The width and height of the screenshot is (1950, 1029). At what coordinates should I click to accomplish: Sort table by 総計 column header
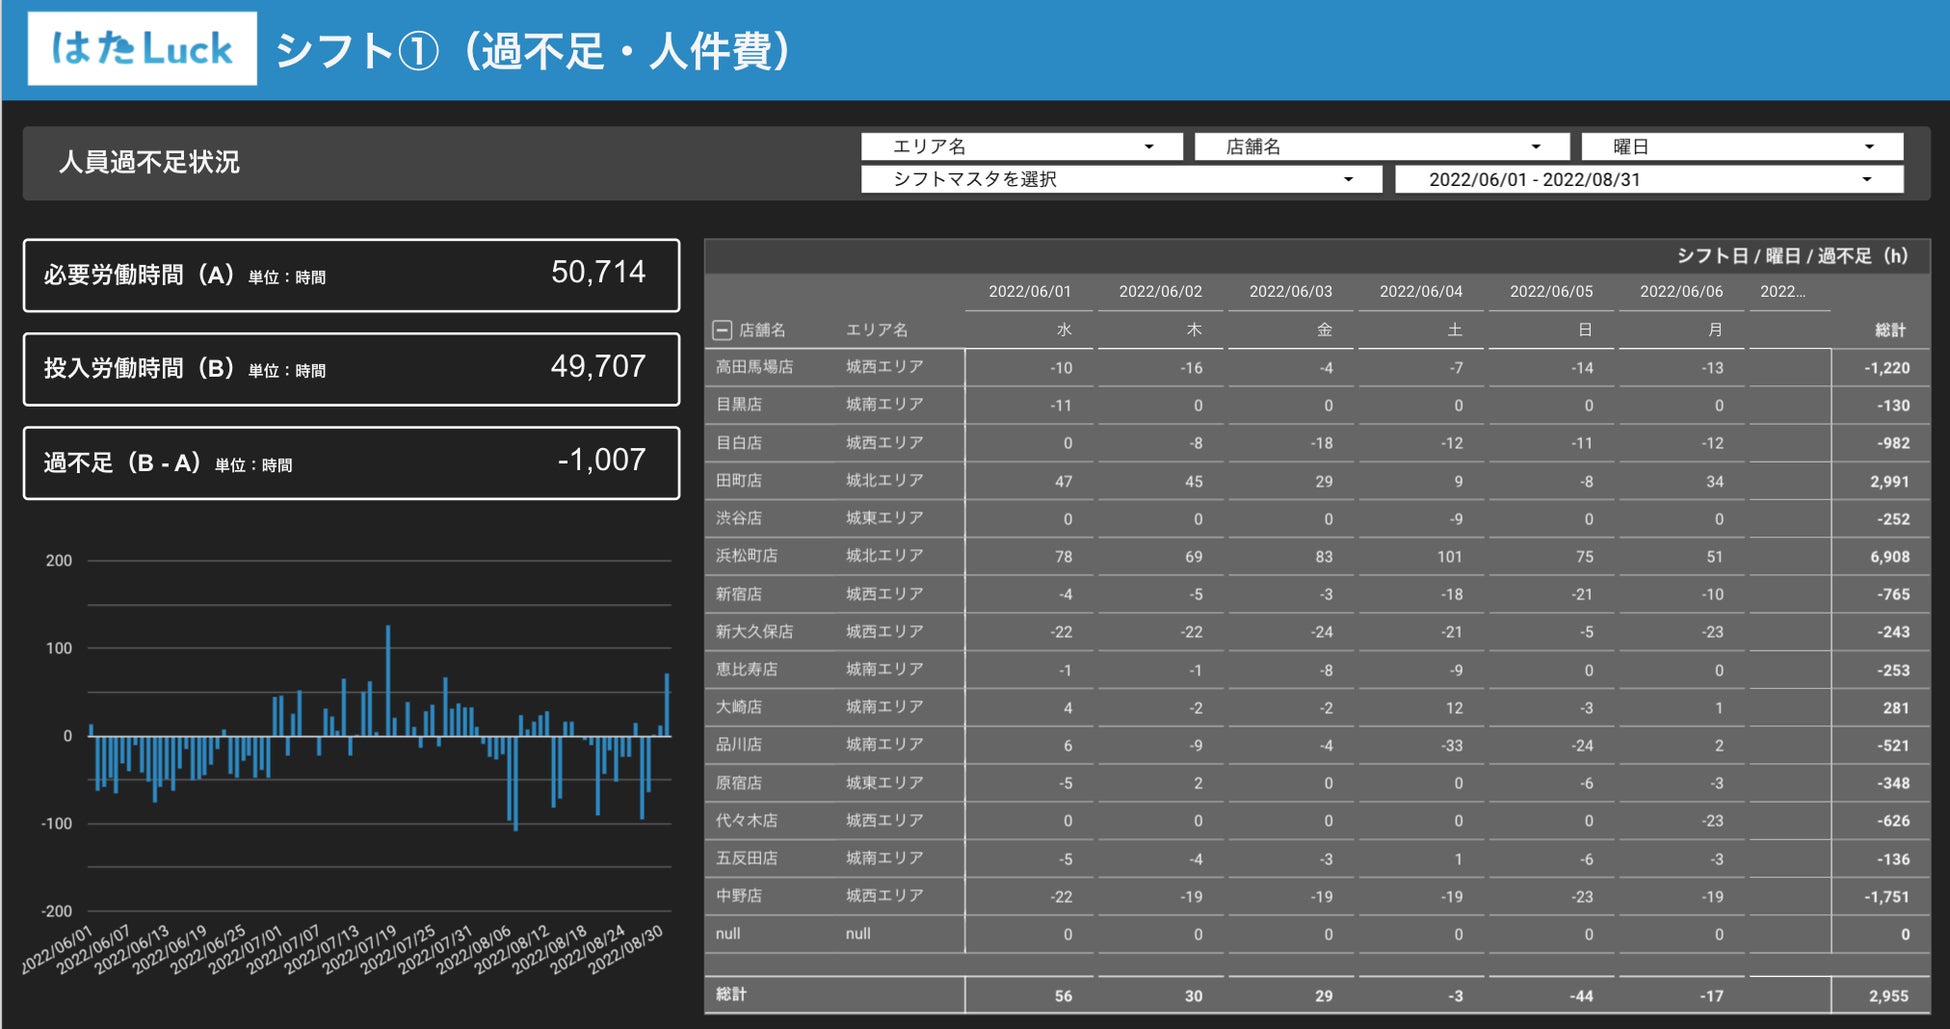point(1890,330)
